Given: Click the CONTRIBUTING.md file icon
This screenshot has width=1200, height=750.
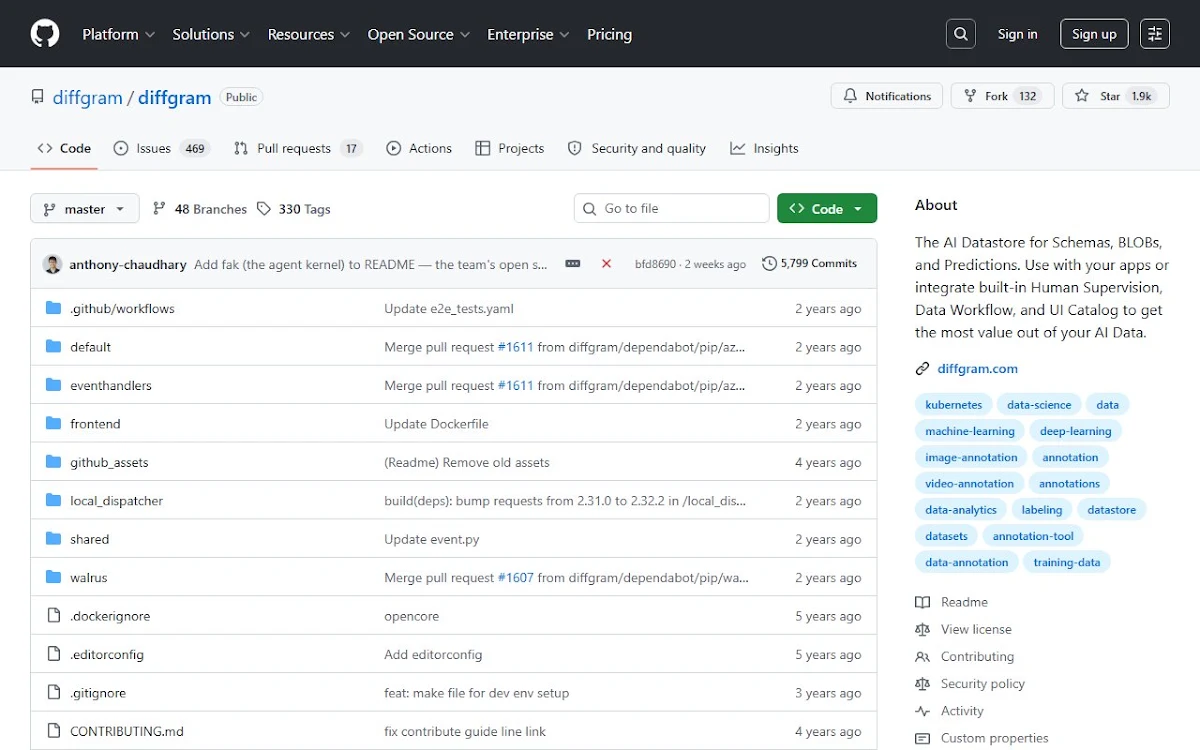Looking at the screenshot, I should (54, 731).
